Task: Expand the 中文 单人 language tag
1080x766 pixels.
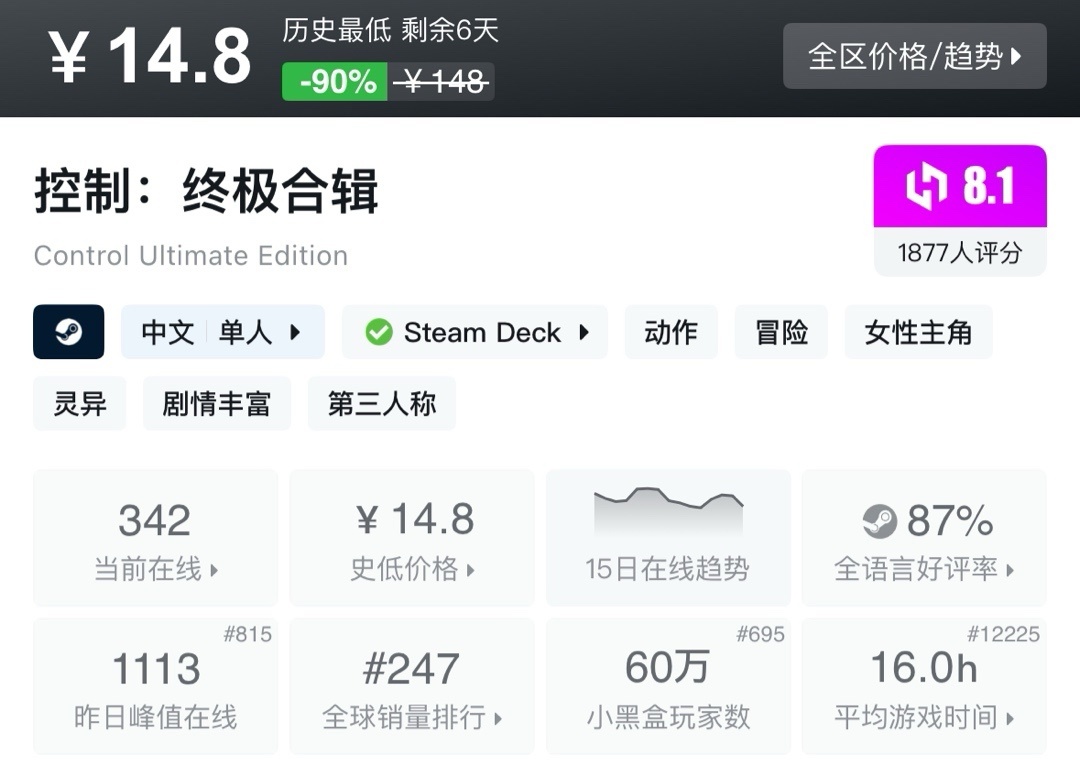Action: [x=222, y=332]
